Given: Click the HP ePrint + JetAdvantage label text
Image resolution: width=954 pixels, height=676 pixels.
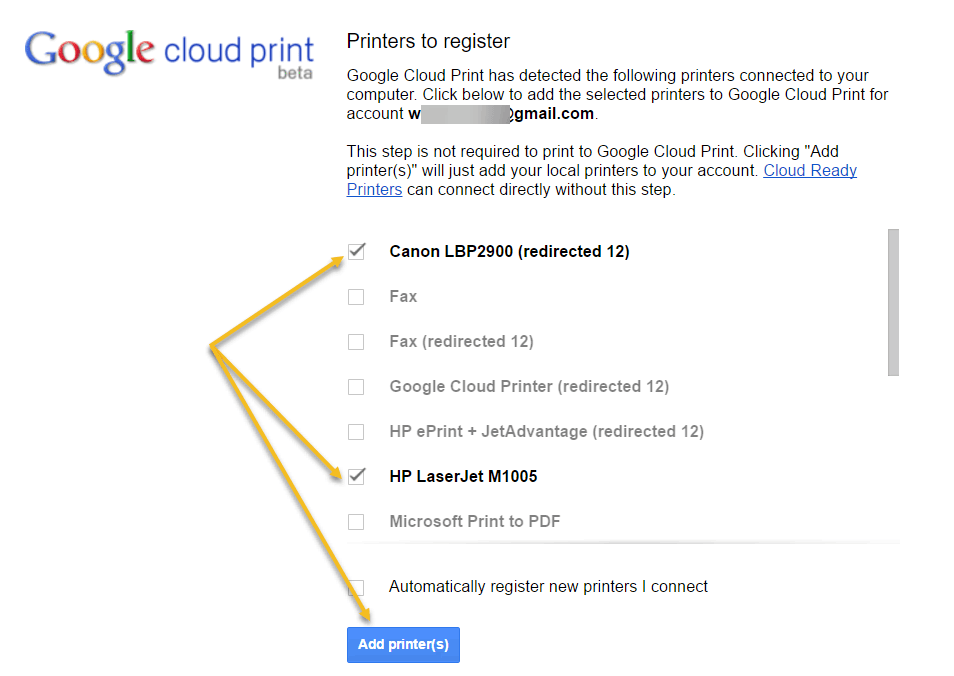Looking at the screenshot, I should pos(546,432).
